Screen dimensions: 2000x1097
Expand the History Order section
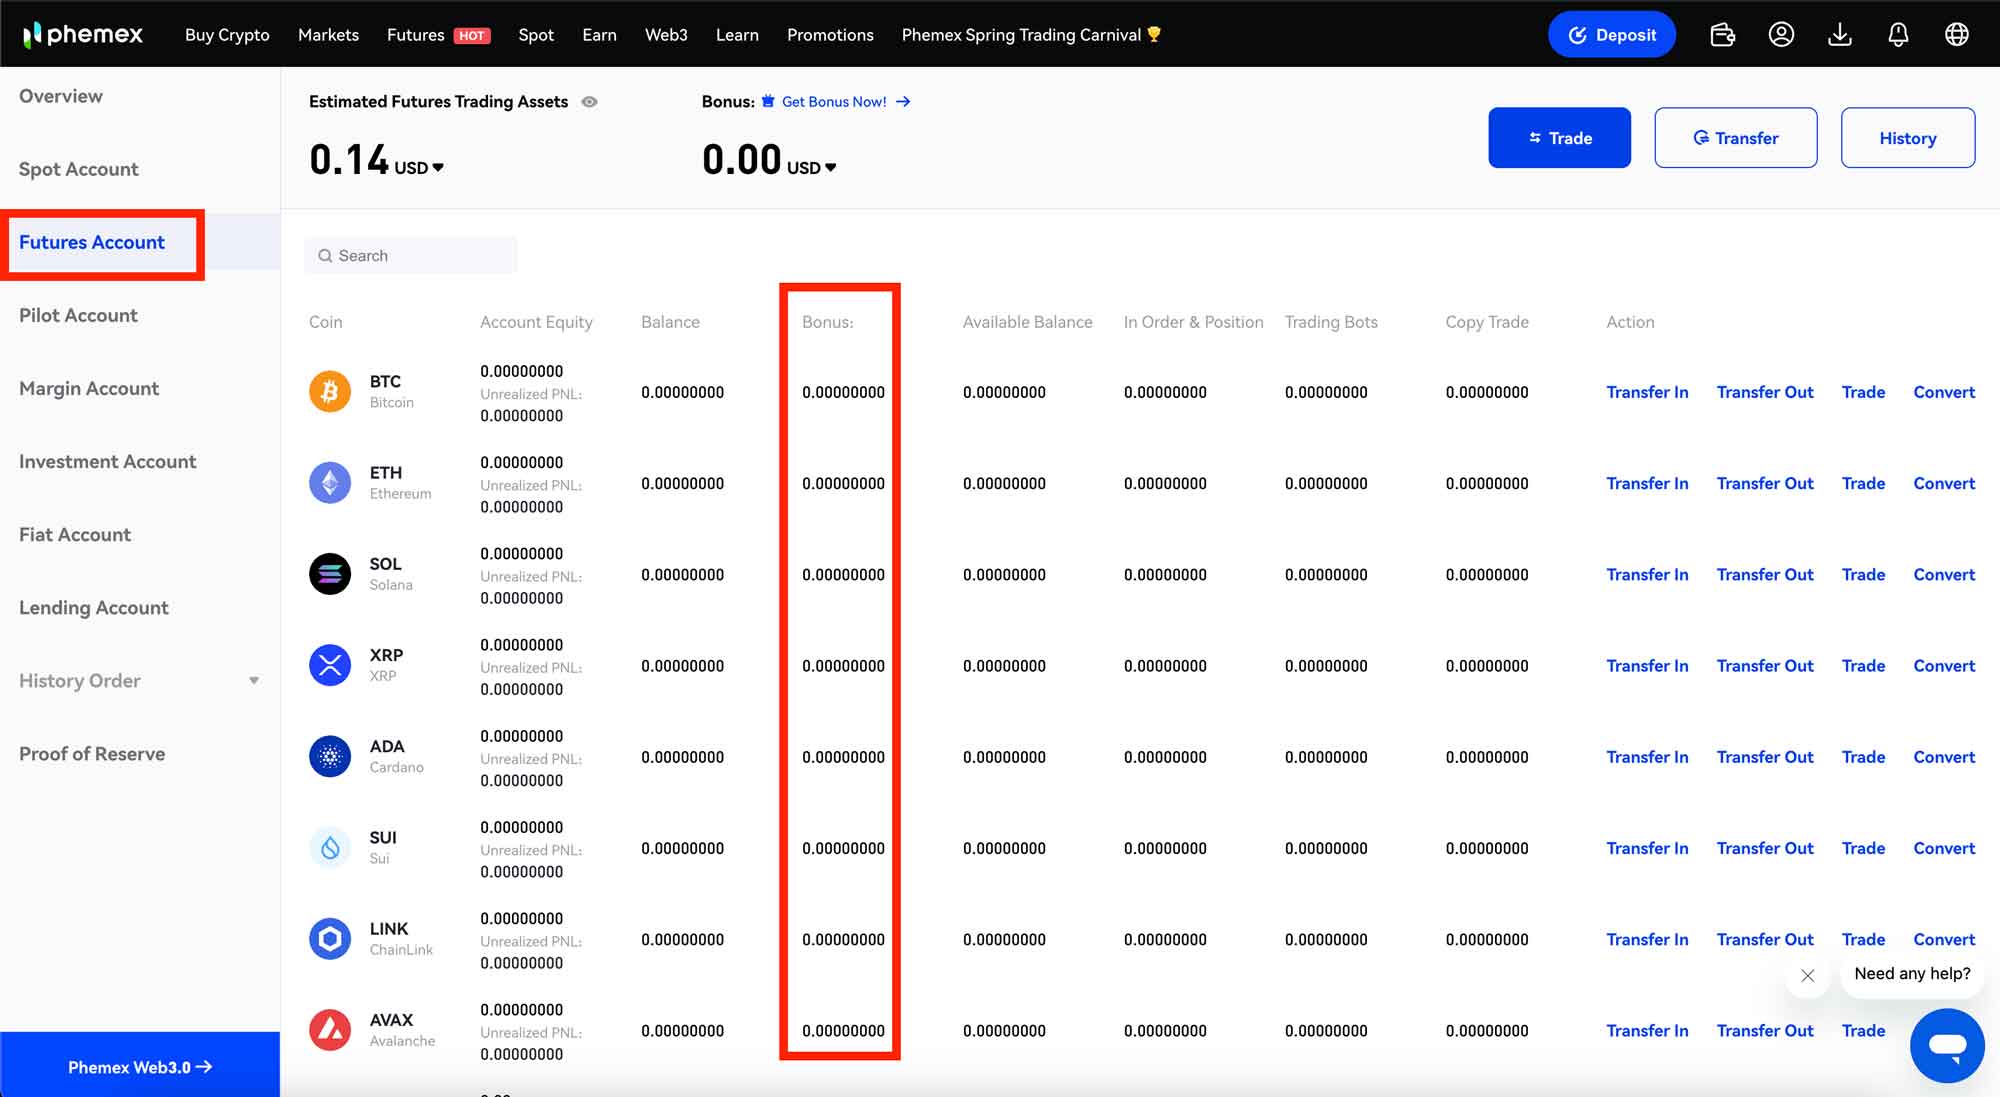click(255, 680)
